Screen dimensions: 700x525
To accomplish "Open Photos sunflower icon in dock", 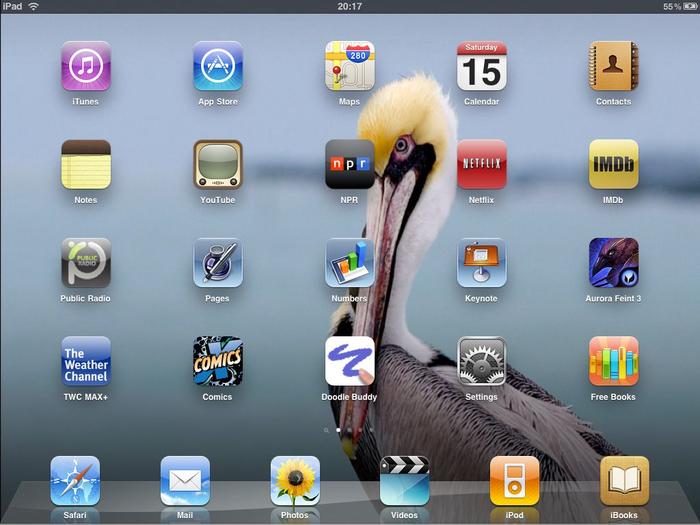I will click(x=295, y=480).
